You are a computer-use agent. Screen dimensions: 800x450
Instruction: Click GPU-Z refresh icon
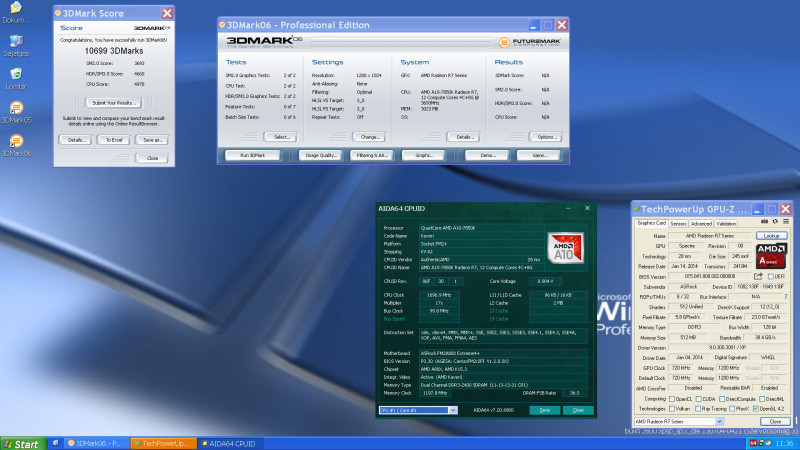(775, 222)
